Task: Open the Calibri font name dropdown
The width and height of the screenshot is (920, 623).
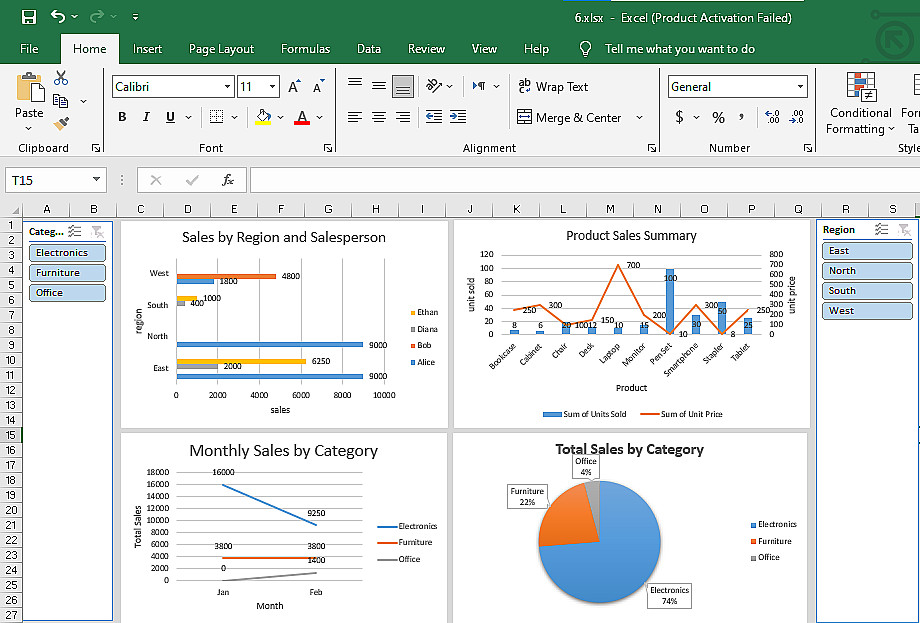Action: [227, 87]
